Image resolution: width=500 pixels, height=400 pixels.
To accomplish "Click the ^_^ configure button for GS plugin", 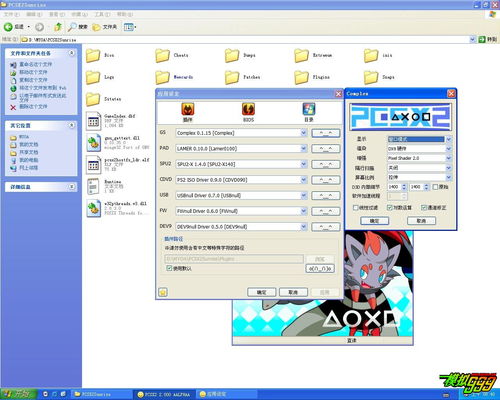I will point(326,133).
